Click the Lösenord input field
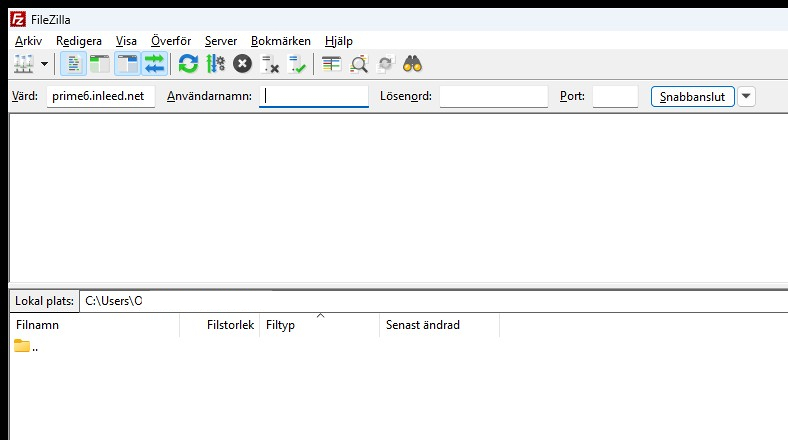This screenshot has height=440, width=788. 493,96
